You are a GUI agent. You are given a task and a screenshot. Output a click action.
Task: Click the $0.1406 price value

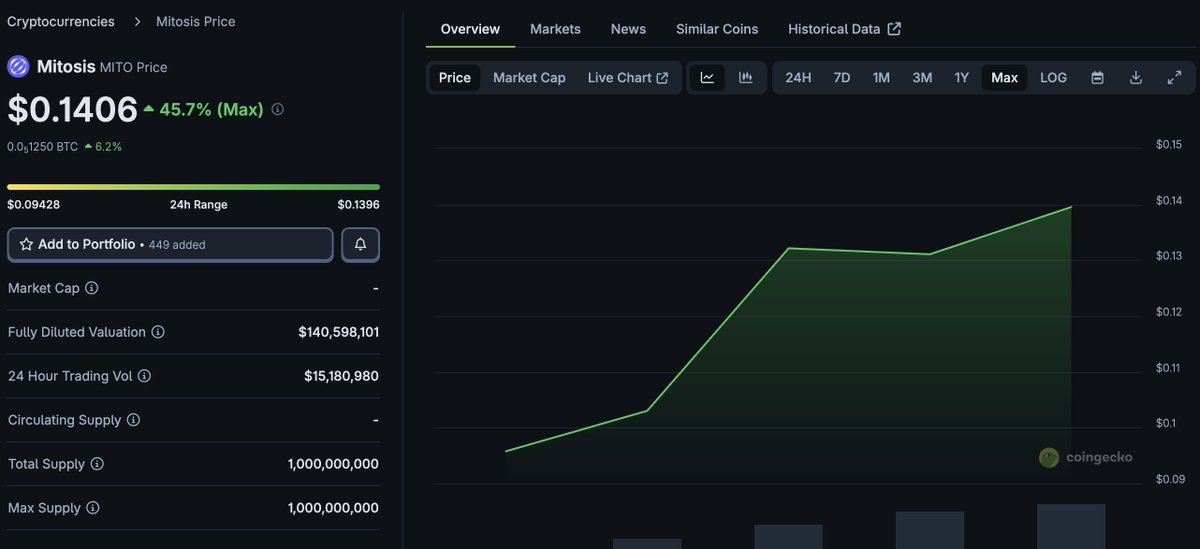tap(72, 108)
